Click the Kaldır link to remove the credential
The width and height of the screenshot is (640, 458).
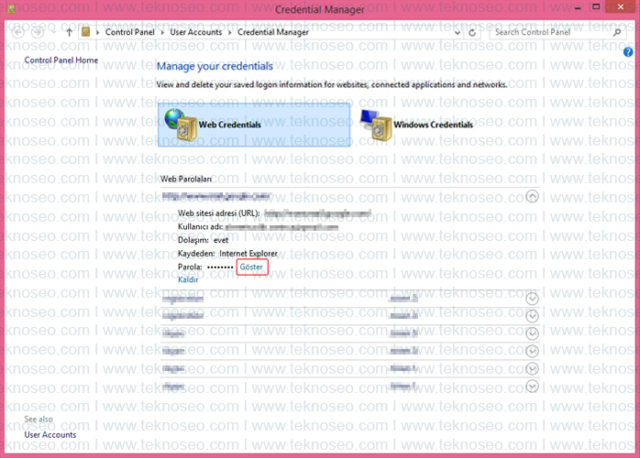188,280
